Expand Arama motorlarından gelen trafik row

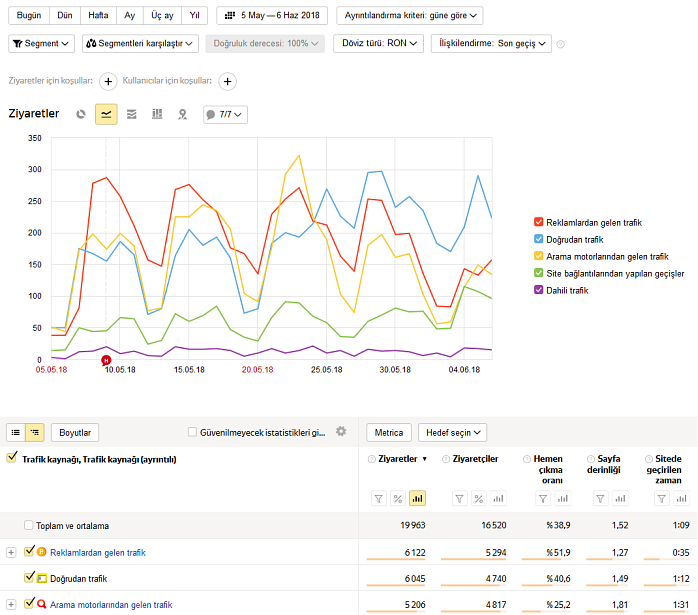pyautogui.click(x=11, y=605)
